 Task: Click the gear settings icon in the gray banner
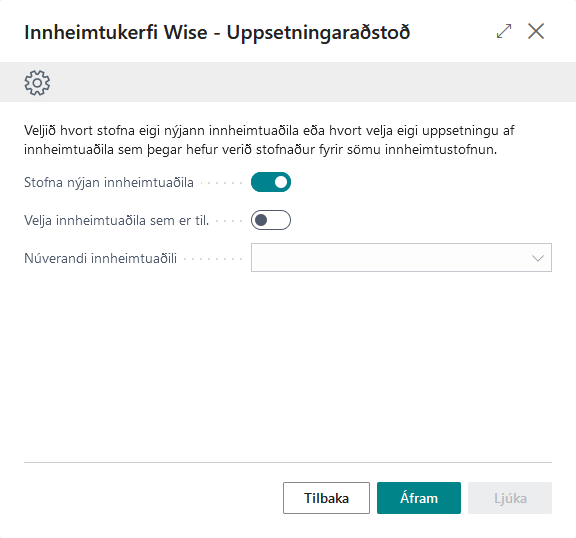pyautogui.click(x=37, y=83)
